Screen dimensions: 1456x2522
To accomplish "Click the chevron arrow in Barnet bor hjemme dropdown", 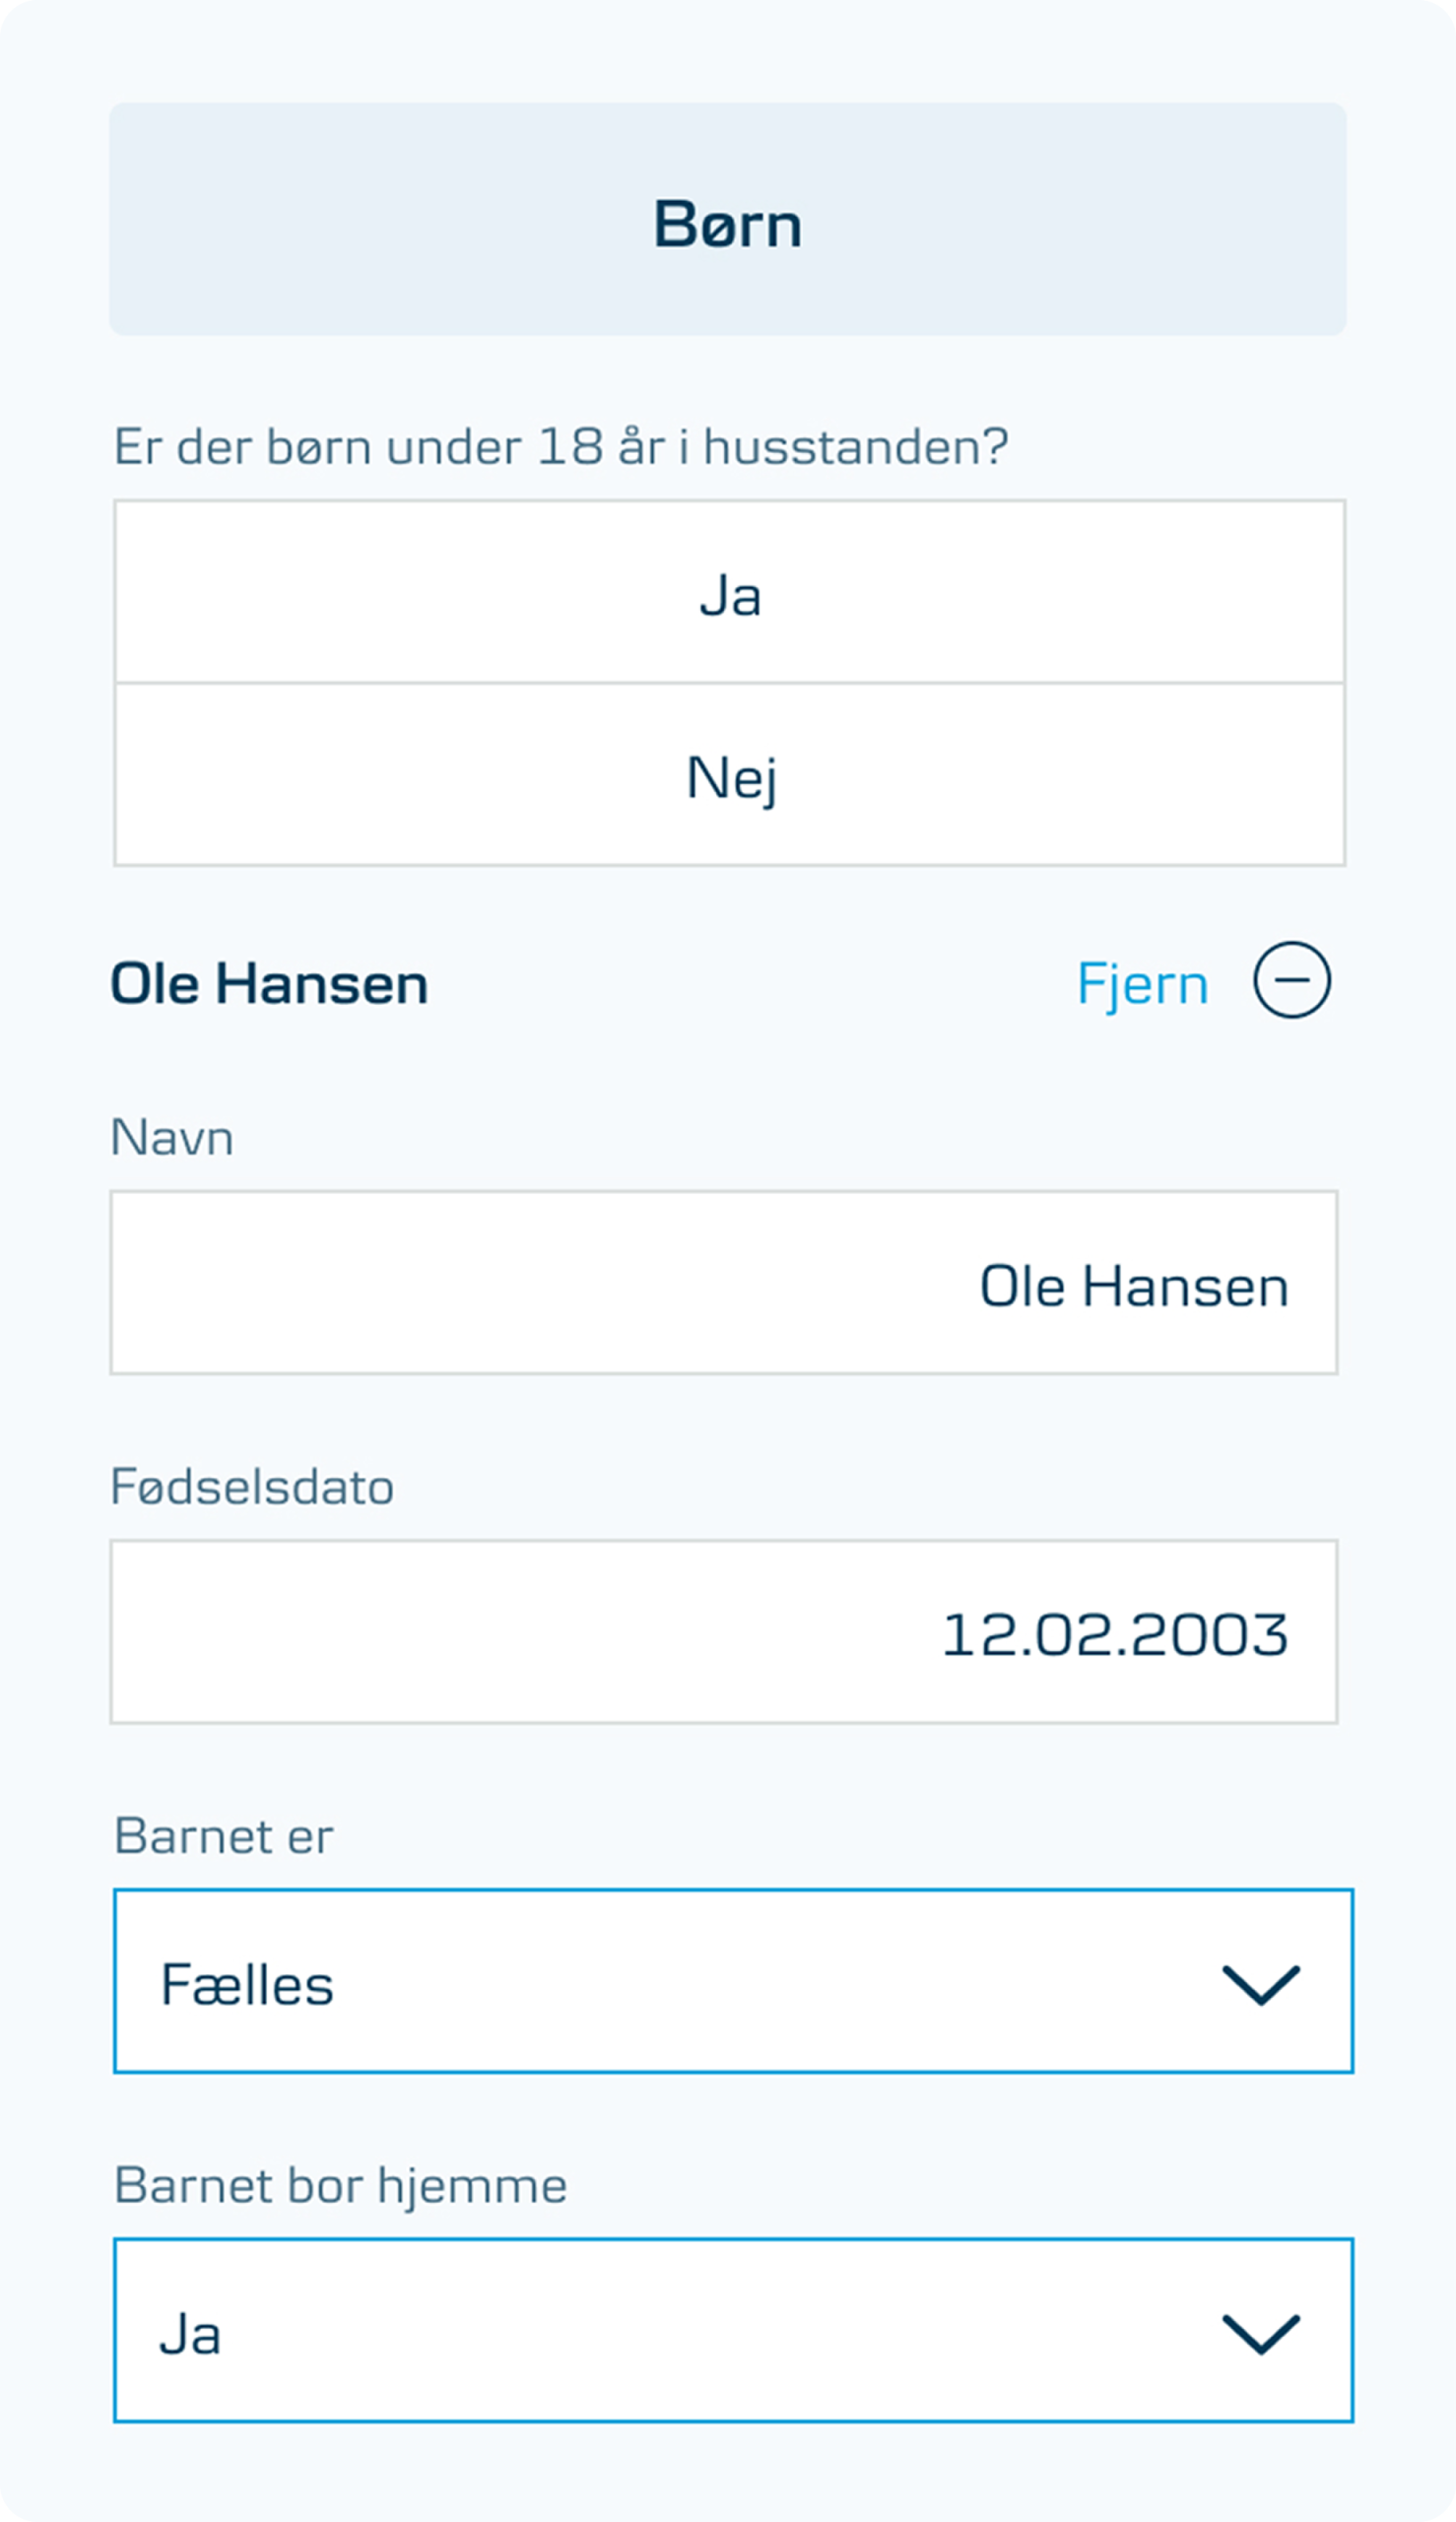I will click(1260, 2335).
